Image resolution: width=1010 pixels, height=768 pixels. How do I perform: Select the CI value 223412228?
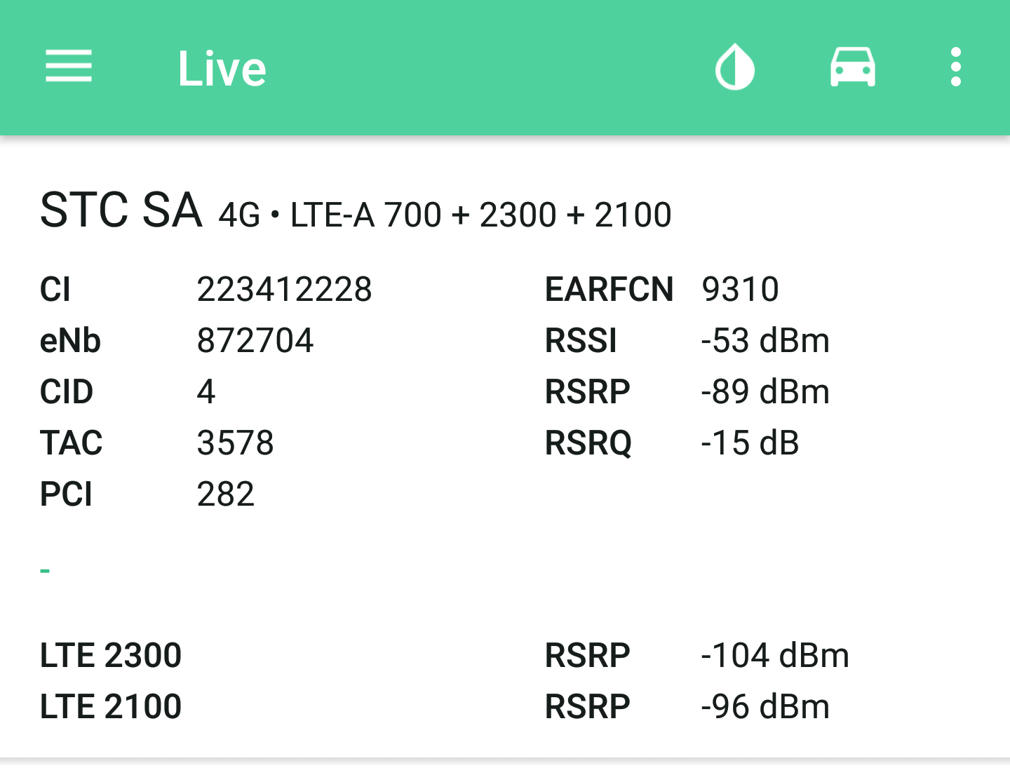click(284, 289)
